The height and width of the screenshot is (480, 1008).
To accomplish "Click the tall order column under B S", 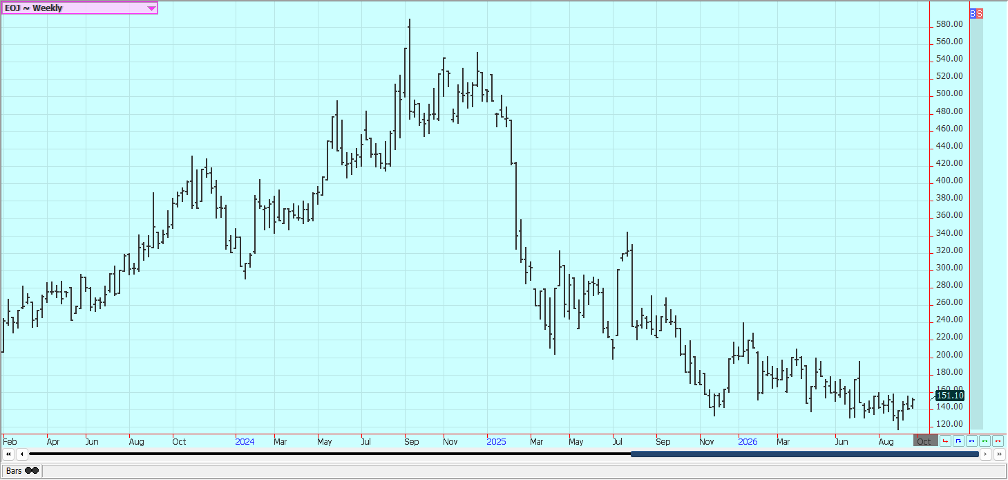I will click(976, 224).
